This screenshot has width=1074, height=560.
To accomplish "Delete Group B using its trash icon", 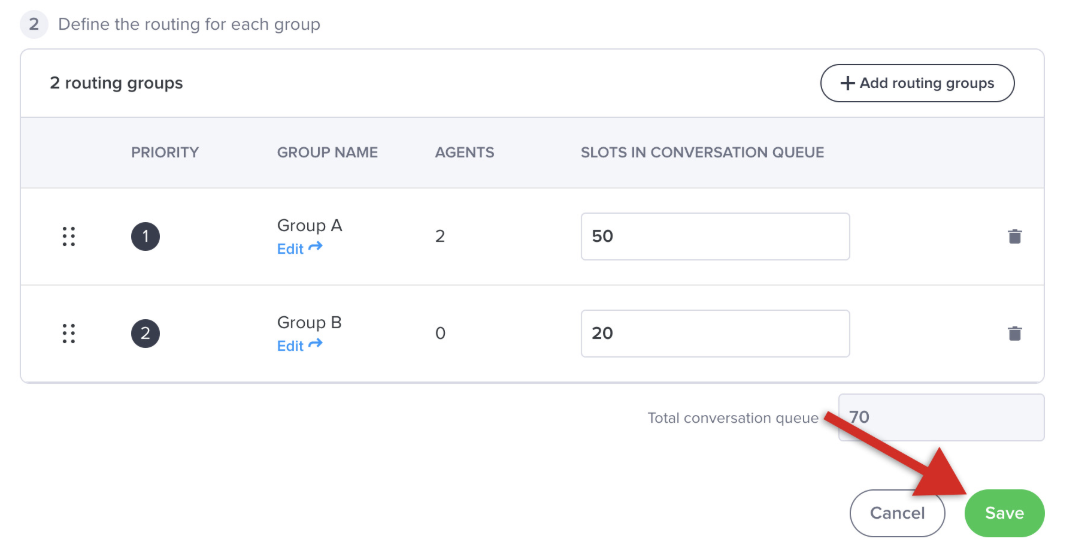I will click(x=1014, y=334).
